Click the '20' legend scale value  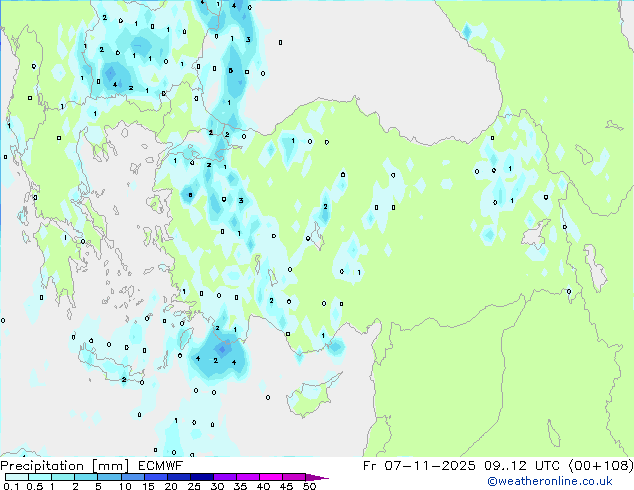tap(171, 486)
